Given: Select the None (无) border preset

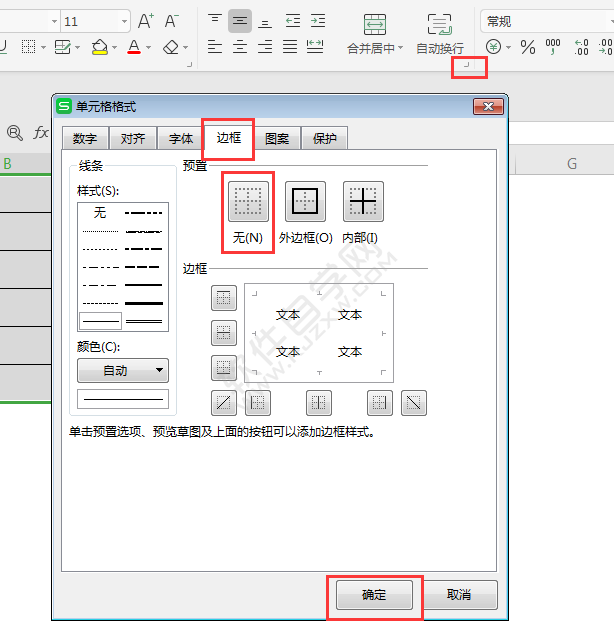Looking at the screenshot, I should click(247, 202).
